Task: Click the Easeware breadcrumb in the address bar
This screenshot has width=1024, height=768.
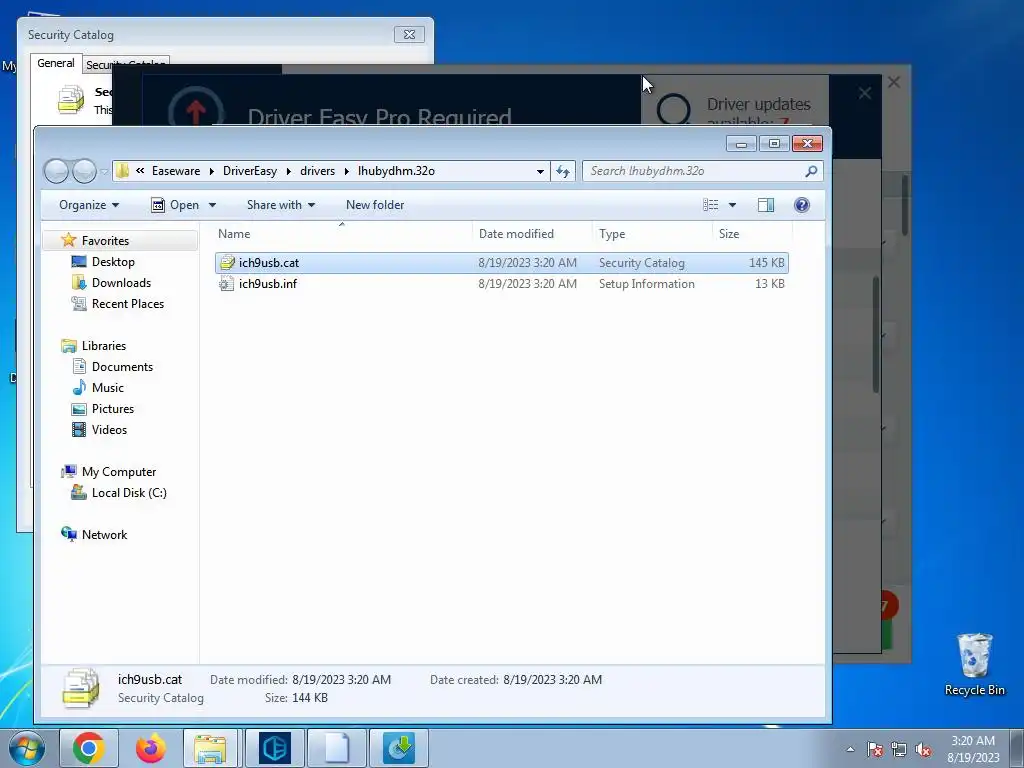Action: click(x=176, y=171)
